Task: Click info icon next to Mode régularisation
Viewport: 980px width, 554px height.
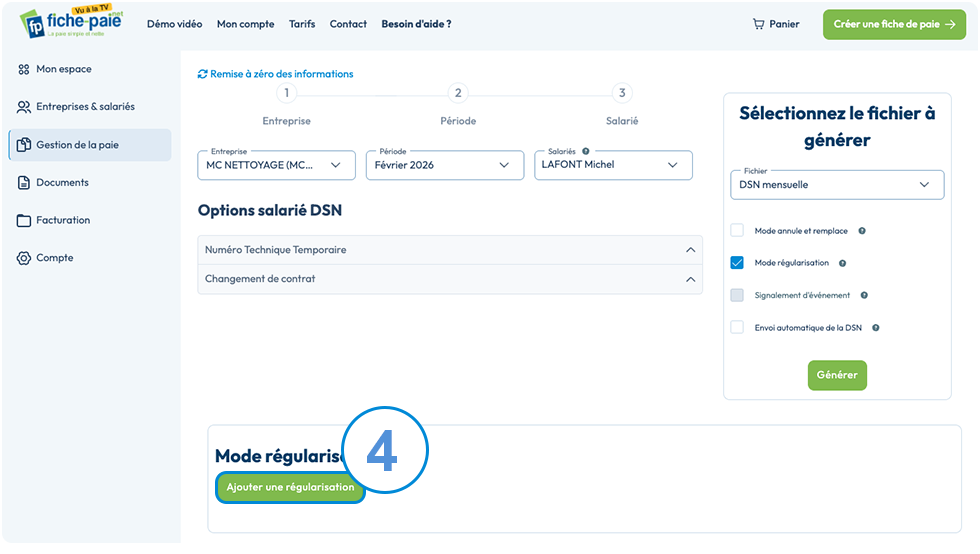Action: [842, 263]
